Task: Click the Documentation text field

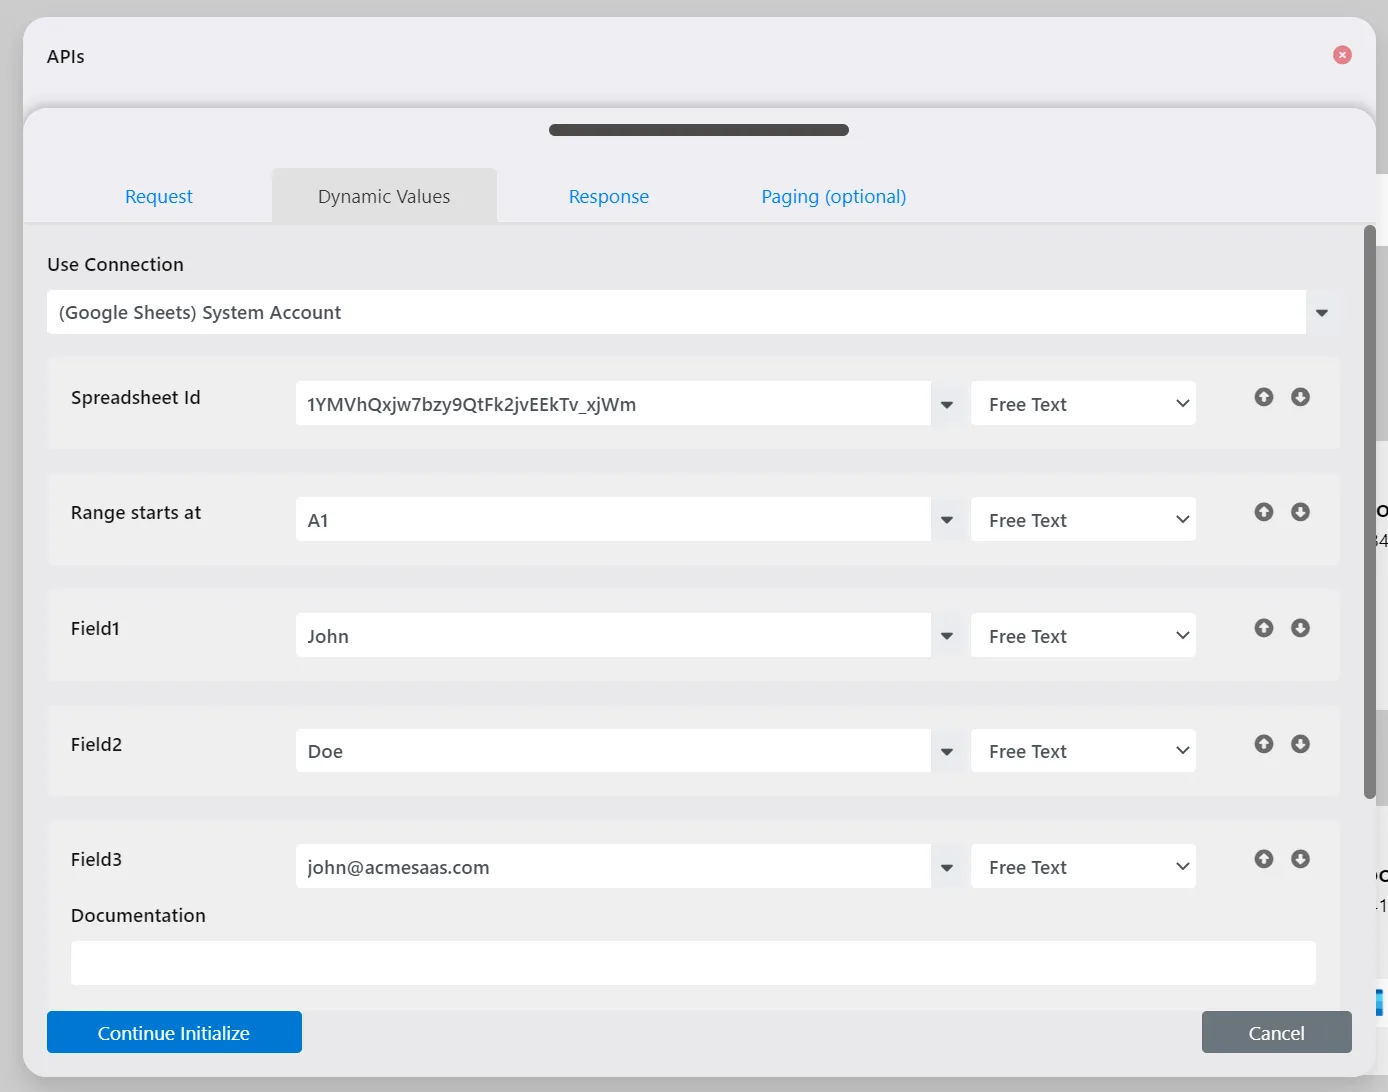Action: (693, 963)
